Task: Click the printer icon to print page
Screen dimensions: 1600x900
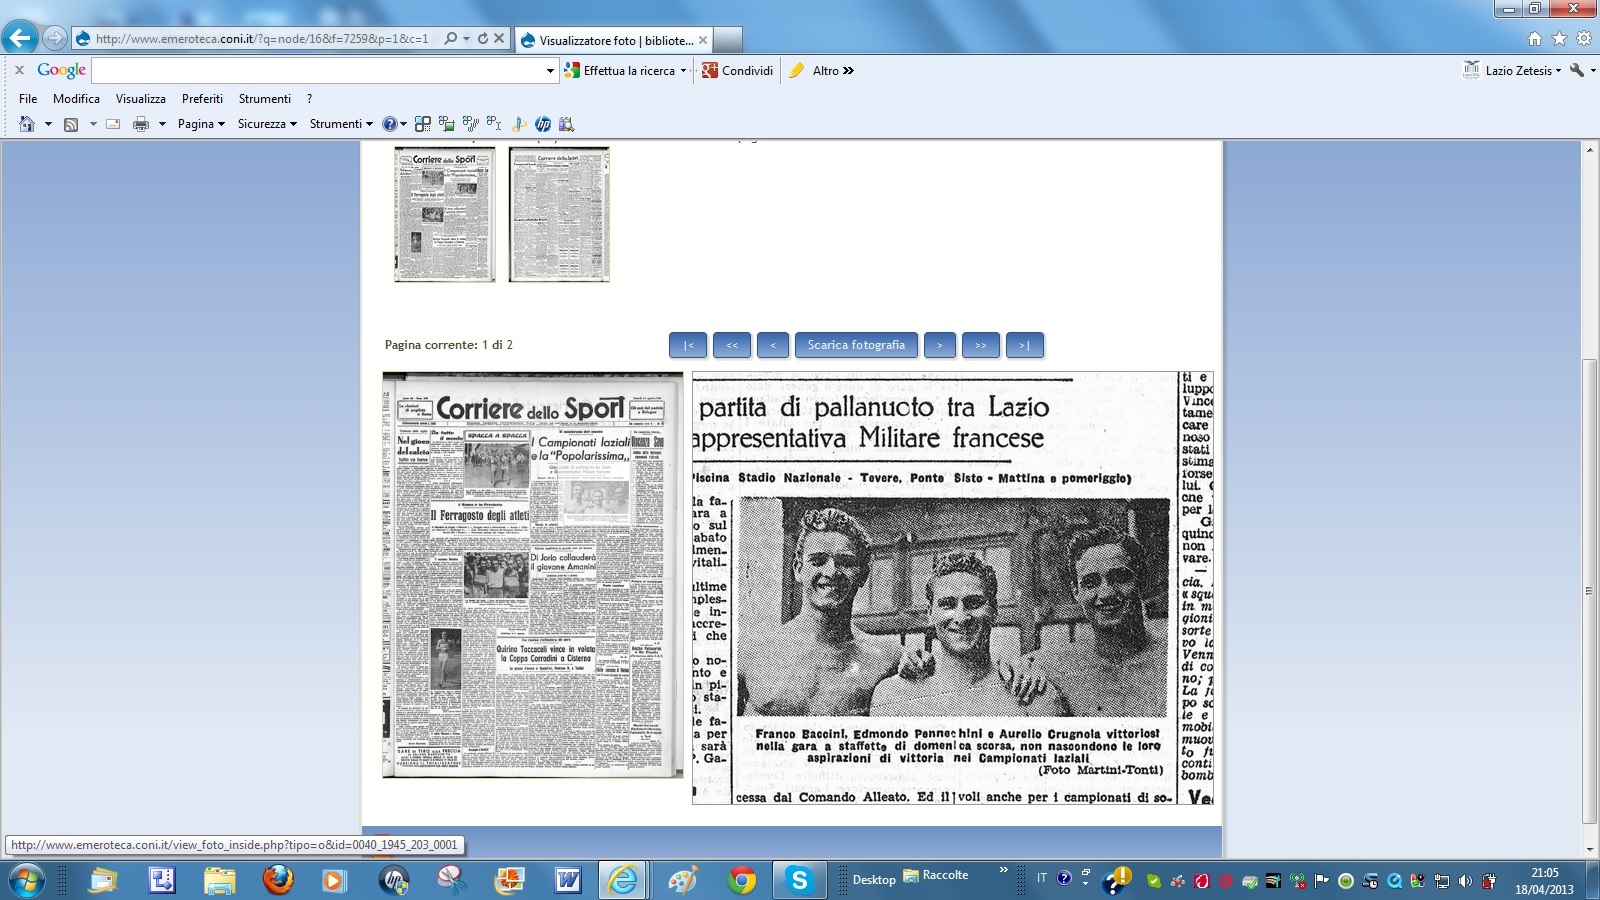Action: tap(141, 124)
